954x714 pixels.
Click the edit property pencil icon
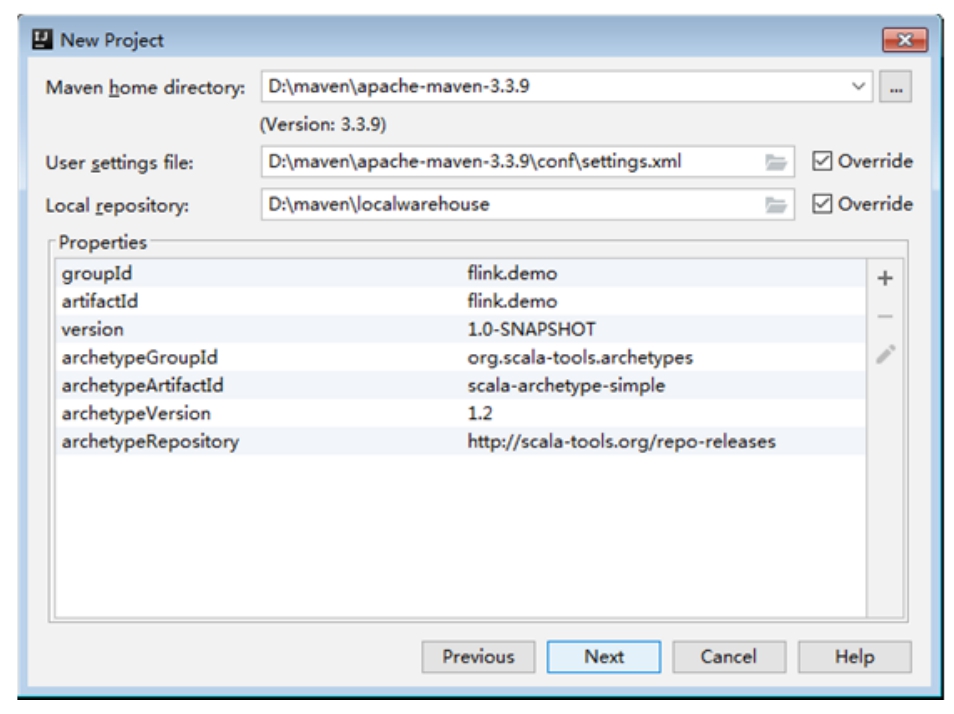click(885, 354)
